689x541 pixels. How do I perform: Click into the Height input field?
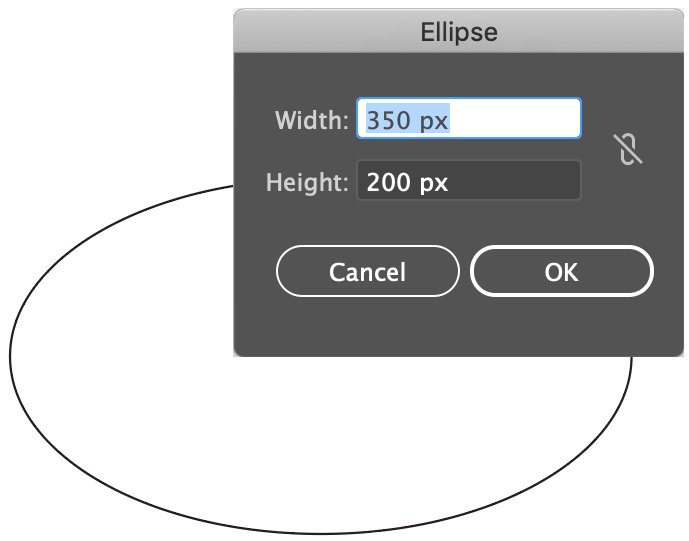468,183
